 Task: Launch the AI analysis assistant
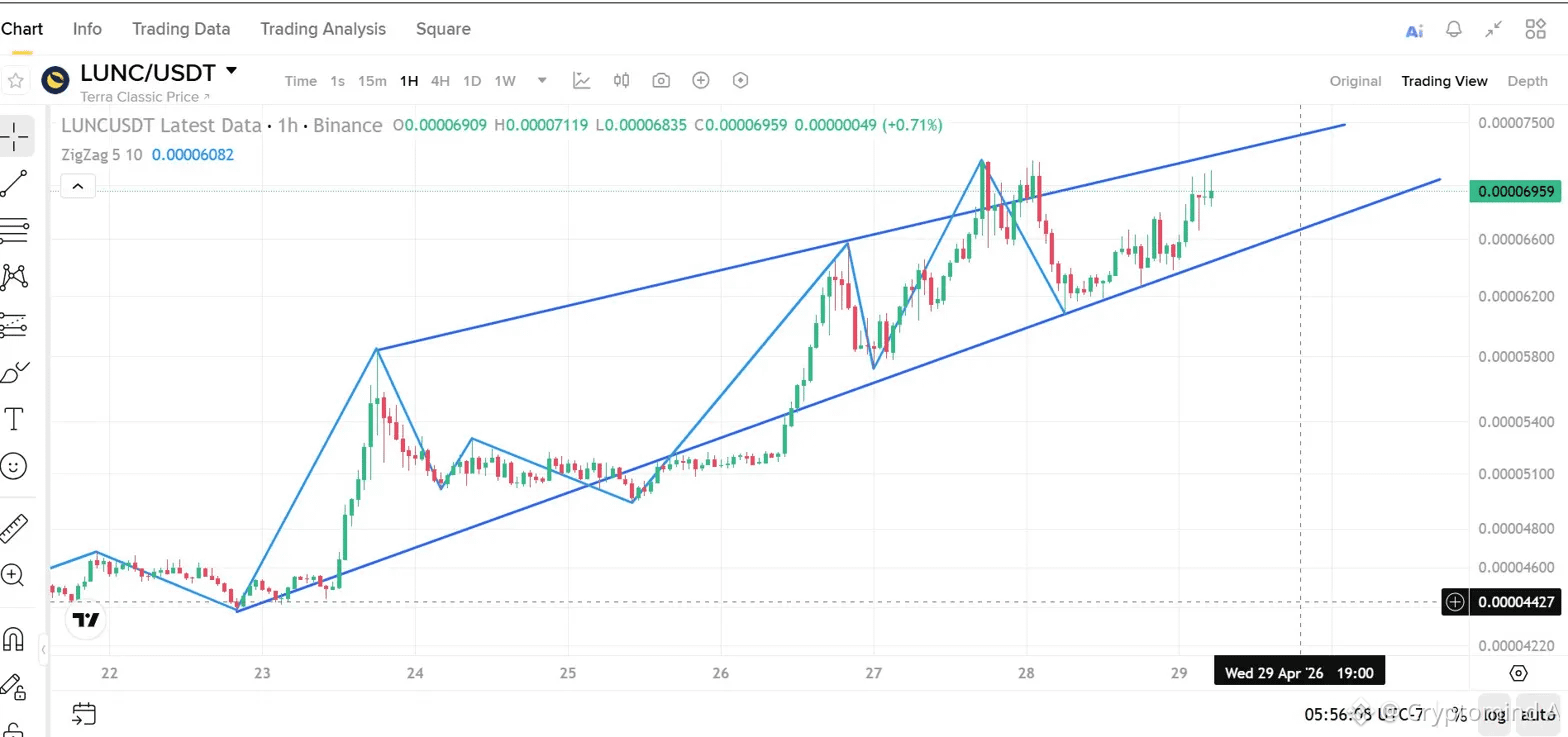click(x=1414, y=30)
